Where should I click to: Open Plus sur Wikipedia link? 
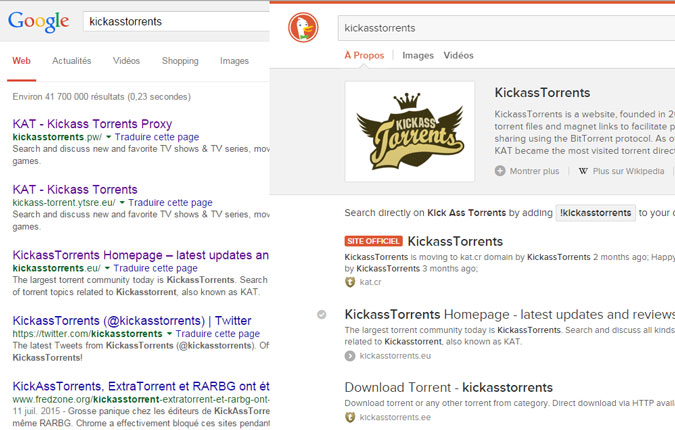(x=629, y=171)
